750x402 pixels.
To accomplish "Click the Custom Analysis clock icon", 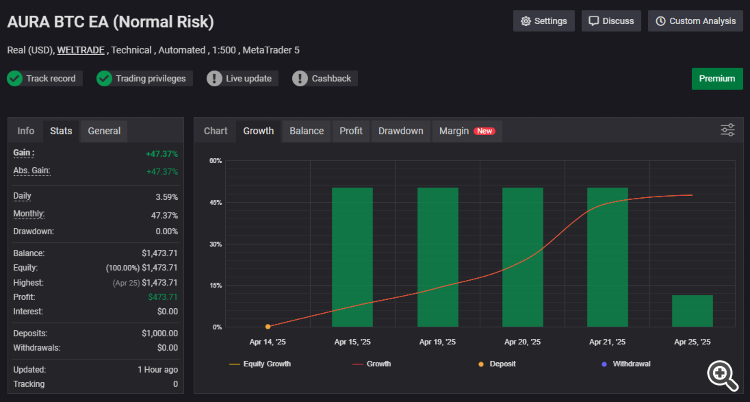I will (660, 21).
